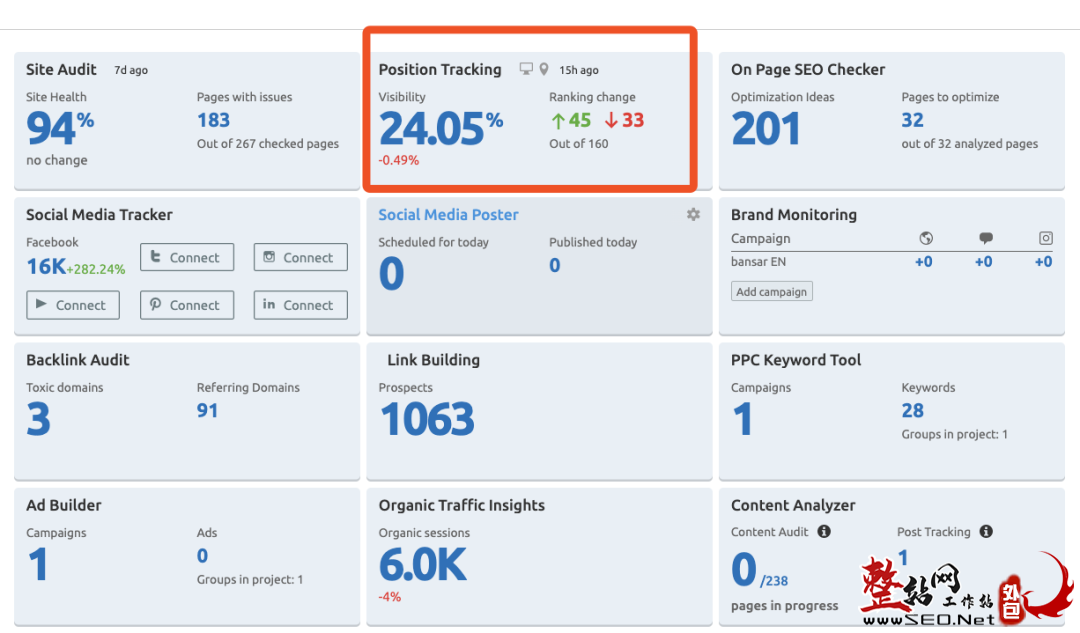Click the 91 referring domains value
The height and width of the screenshot is (633, 1080).
click(207, 411)
